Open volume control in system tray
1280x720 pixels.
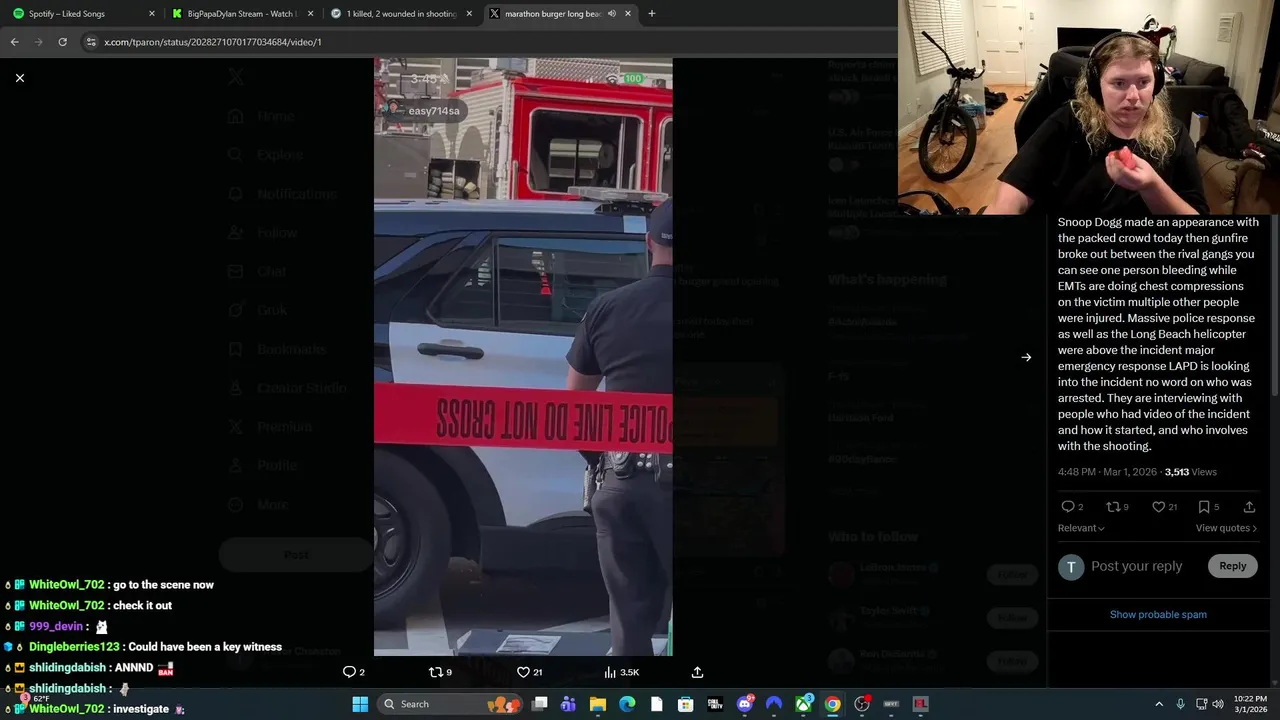coord(1218,704)
